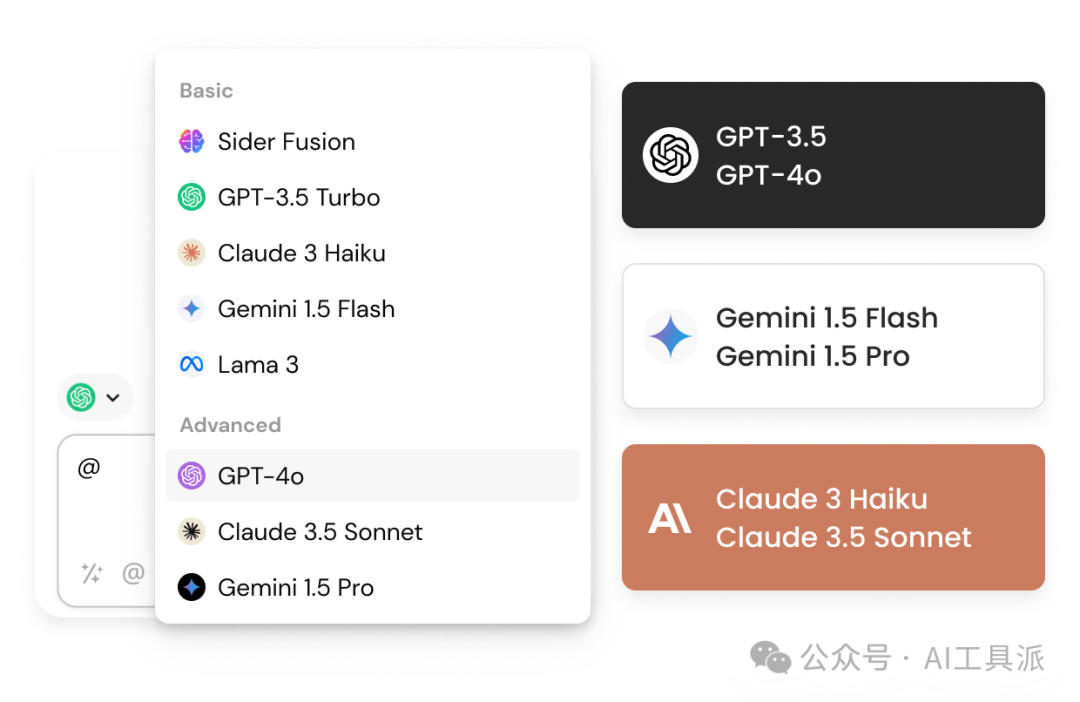This screenshot has width=1080, height=702.
Task: Click the purple GPT-4o icon
Action: click(x=191, y=476)
